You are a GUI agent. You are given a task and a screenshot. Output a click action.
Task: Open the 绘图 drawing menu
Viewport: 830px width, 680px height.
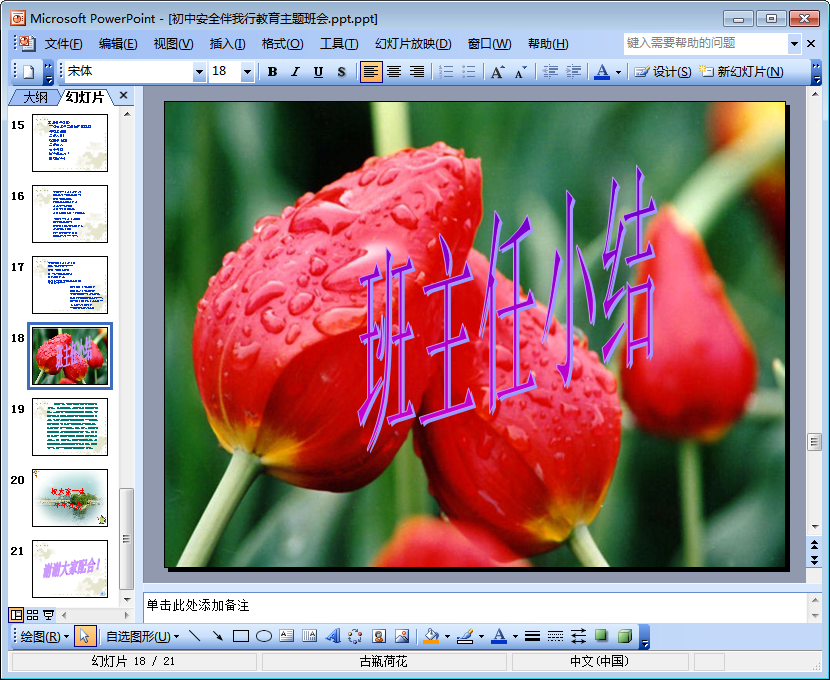[x=44, y=637]
